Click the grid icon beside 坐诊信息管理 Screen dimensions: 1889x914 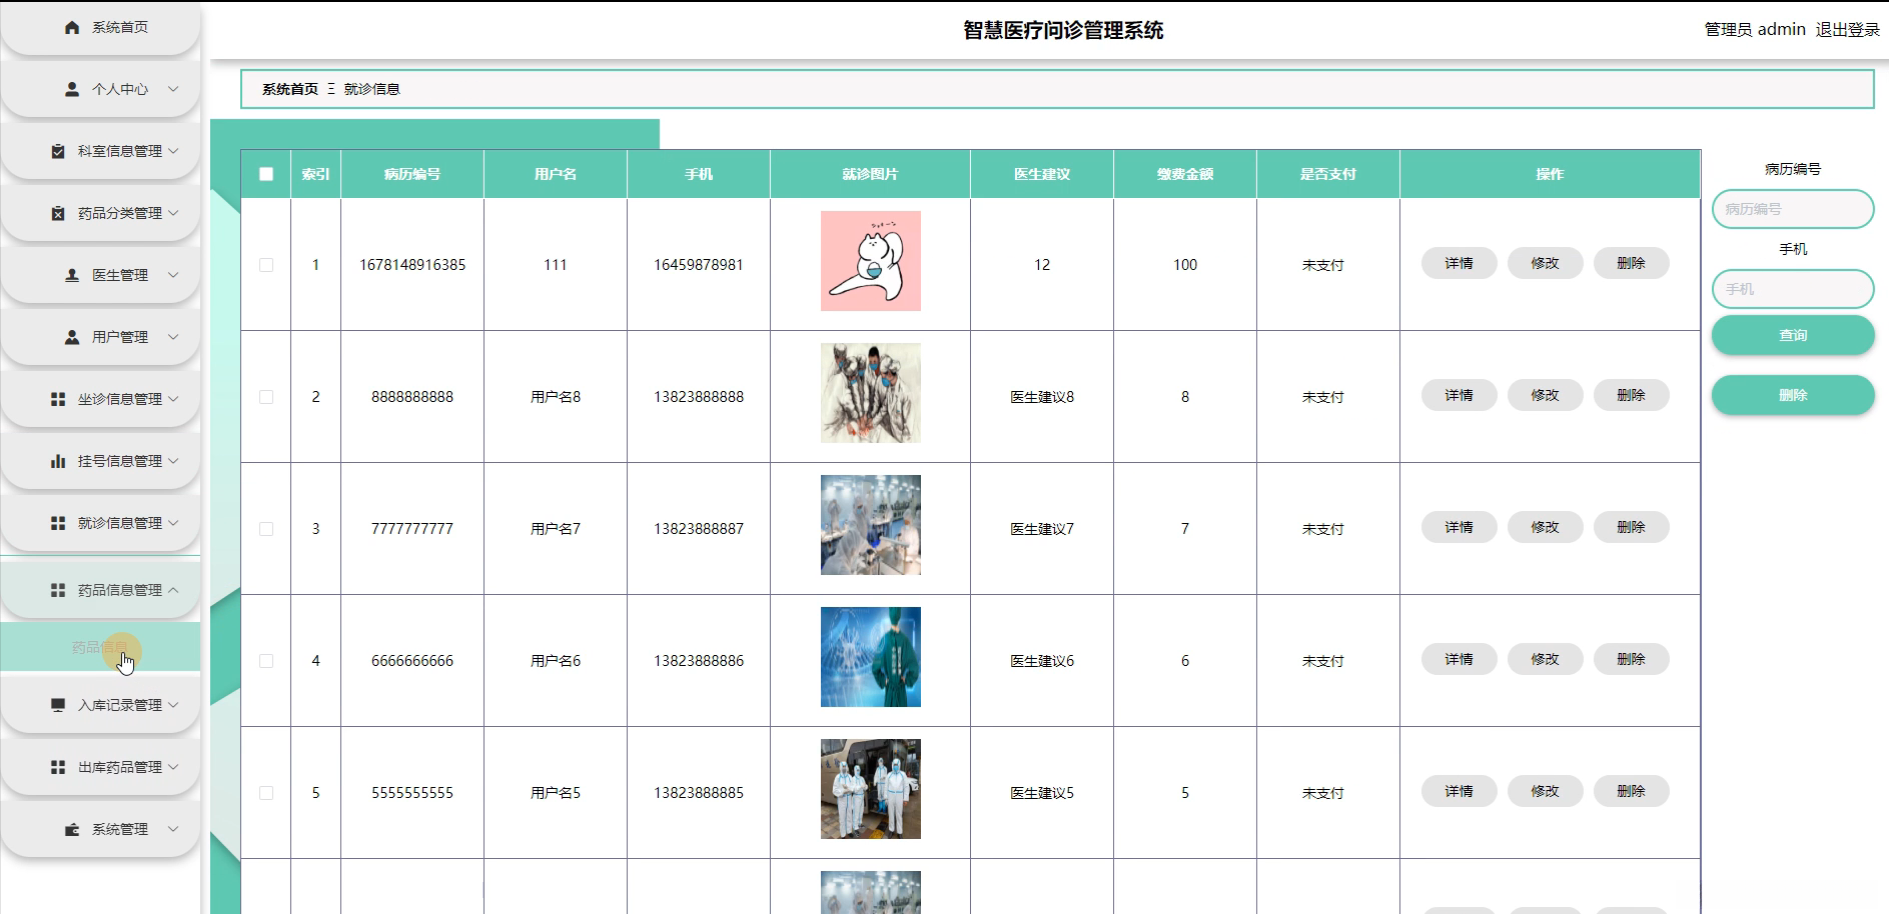58,399
